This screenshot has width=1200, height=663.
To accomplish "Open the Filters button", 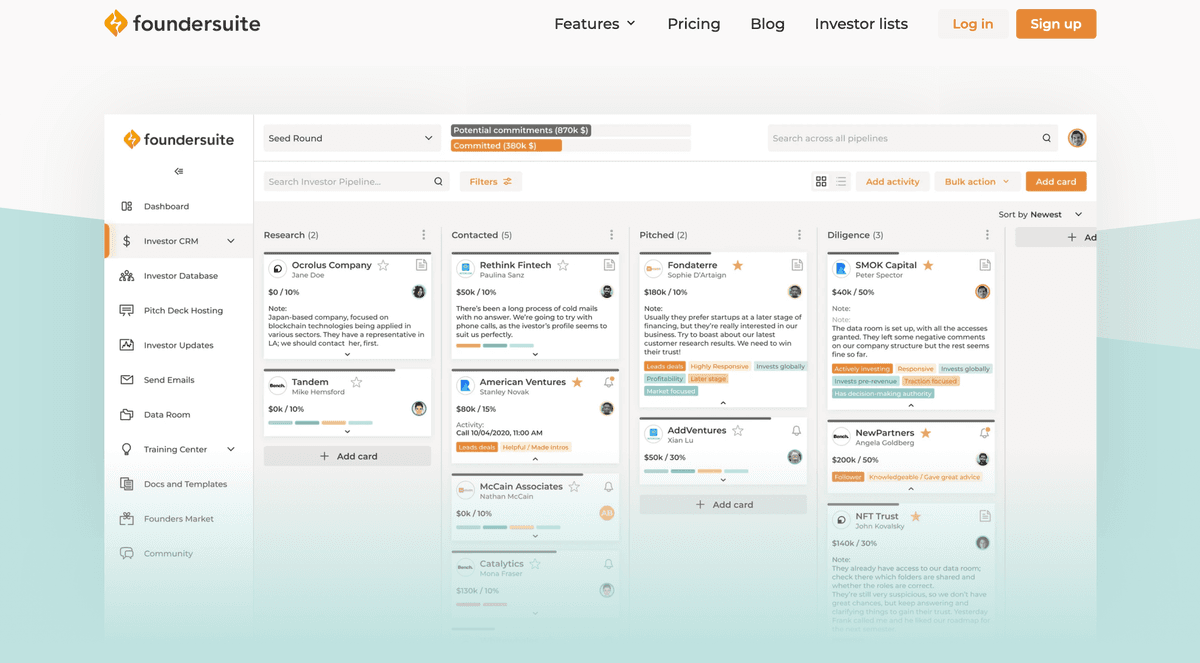I will click(491, 182).
